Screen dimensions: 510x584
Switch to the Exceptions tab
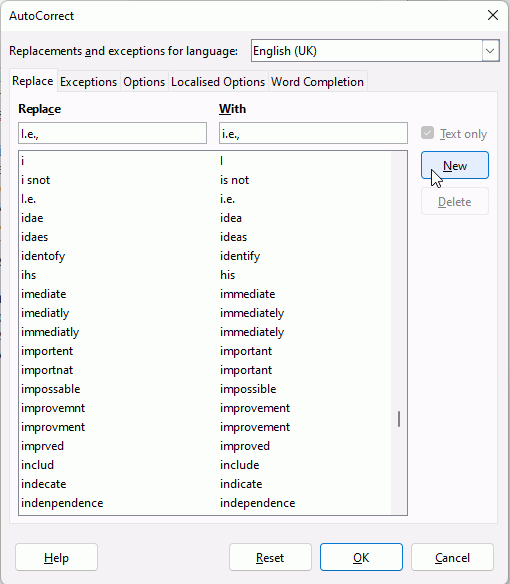pyautogui.click(x=88, y=82)
